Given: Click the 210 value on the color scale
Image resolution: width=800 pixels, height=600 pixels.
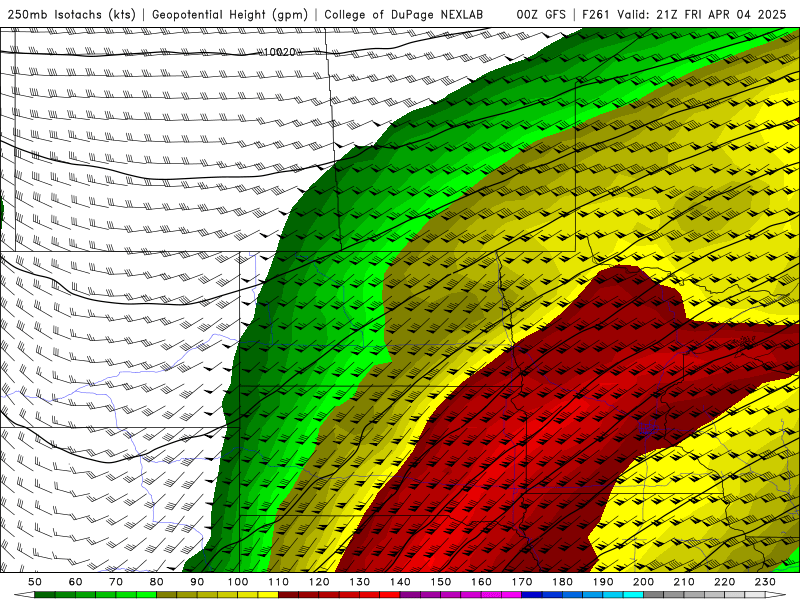Looking at the screenshot, I should point(684,582).
